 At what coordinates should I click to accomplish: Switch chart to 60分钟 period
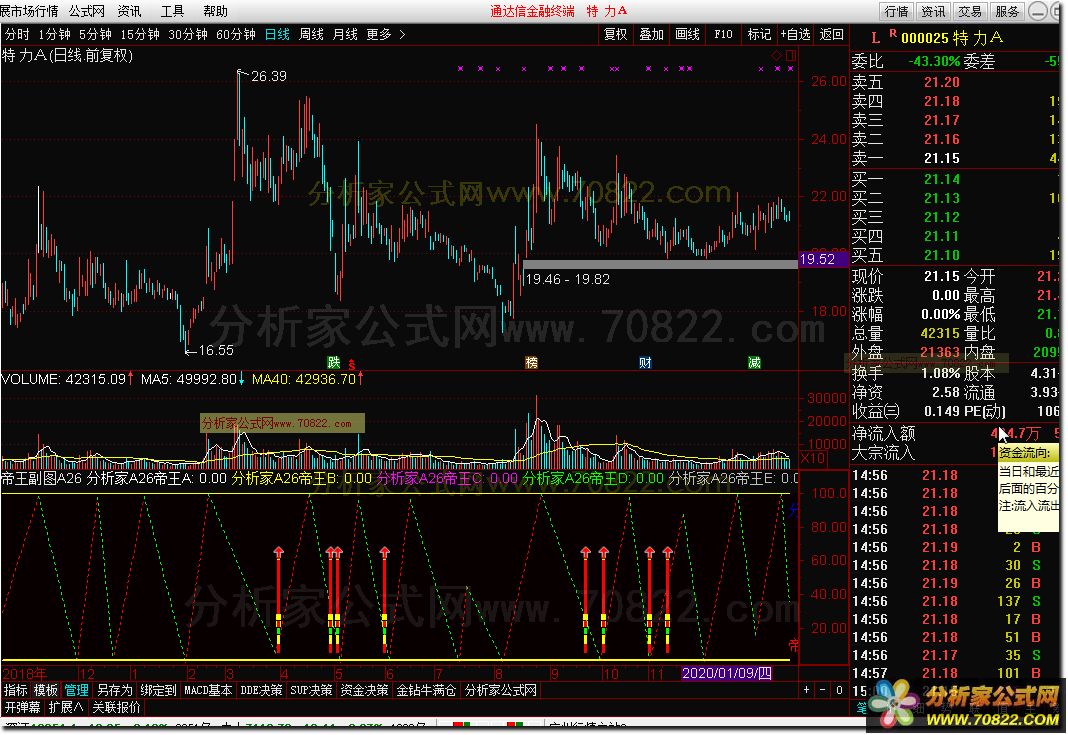(x=235, y=34)
